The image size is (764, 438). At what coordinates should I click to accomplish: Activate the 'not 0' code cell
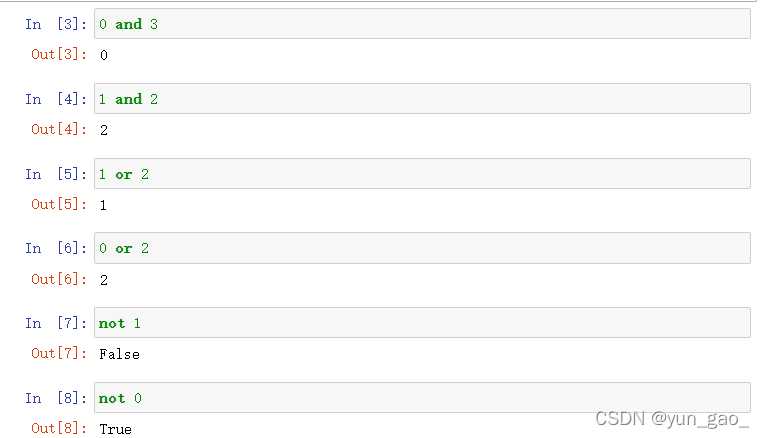422,398
